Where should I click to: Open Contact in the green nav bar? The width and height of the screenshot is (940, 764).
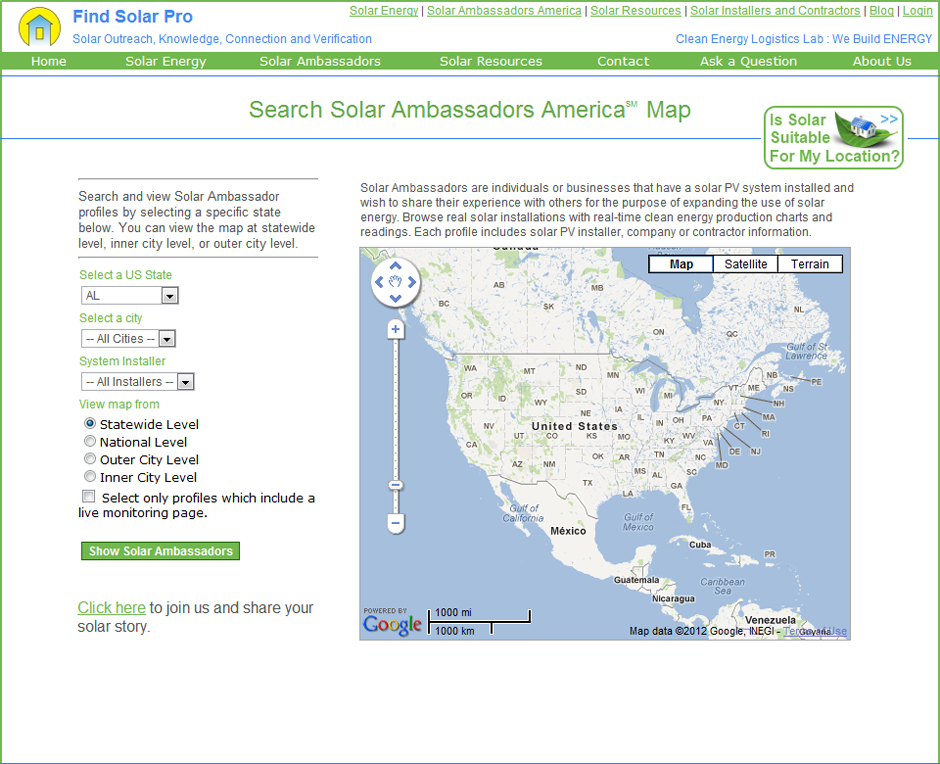tap(623, 61)
